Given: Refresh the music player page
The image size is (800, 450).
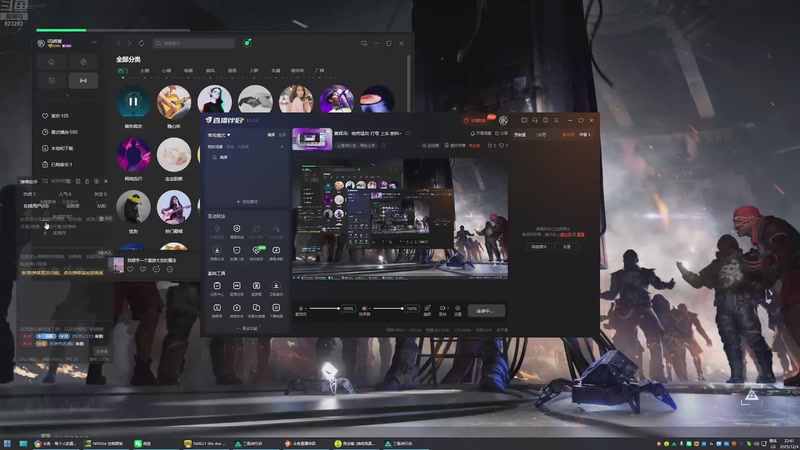Looking at the screenshot, I should [x=141, y=43].
